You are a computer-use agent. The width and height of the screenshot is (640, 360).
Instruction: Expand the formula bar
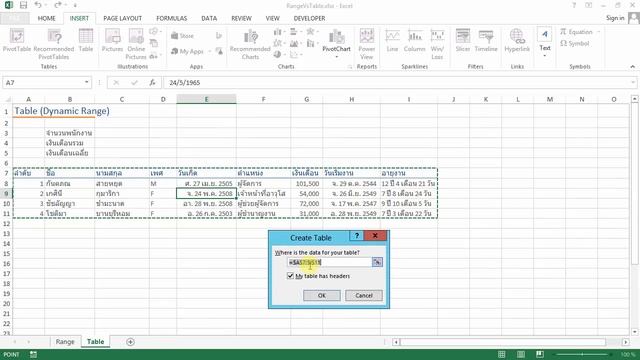tap(633, 82)
